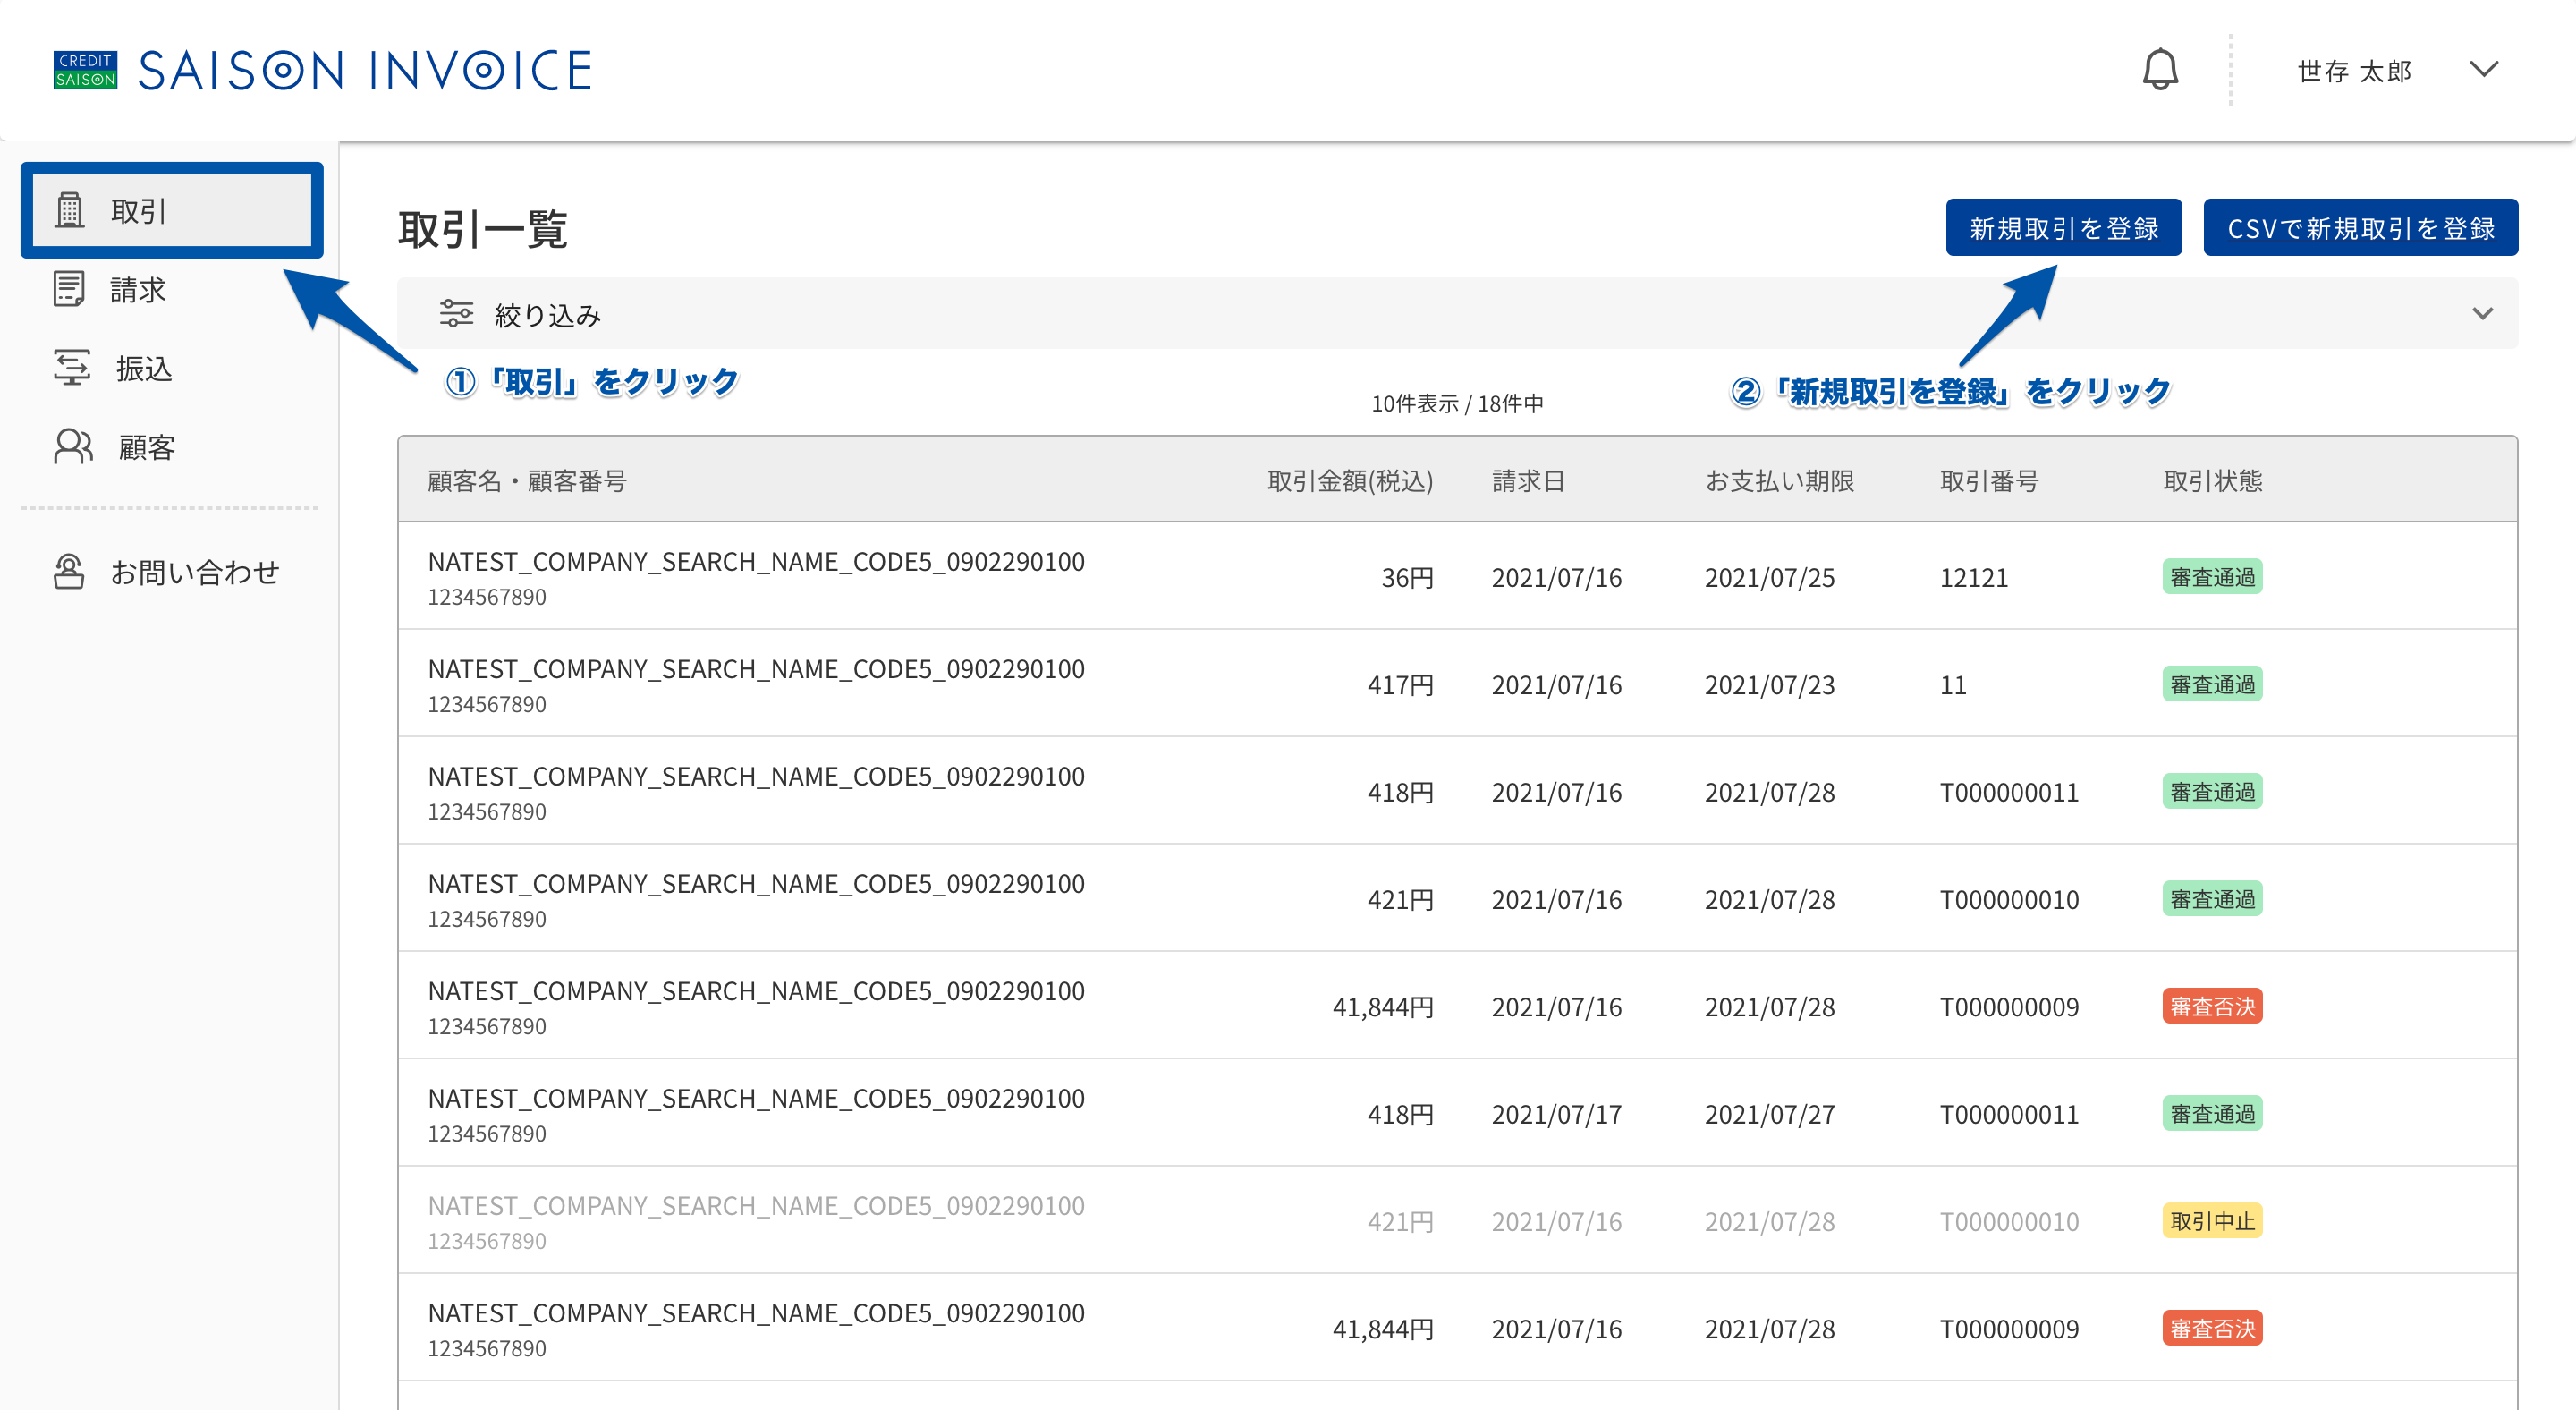Click the 取引中止 status badge
This screenshot has width=2576, height=1410.
(2212, 1221)
